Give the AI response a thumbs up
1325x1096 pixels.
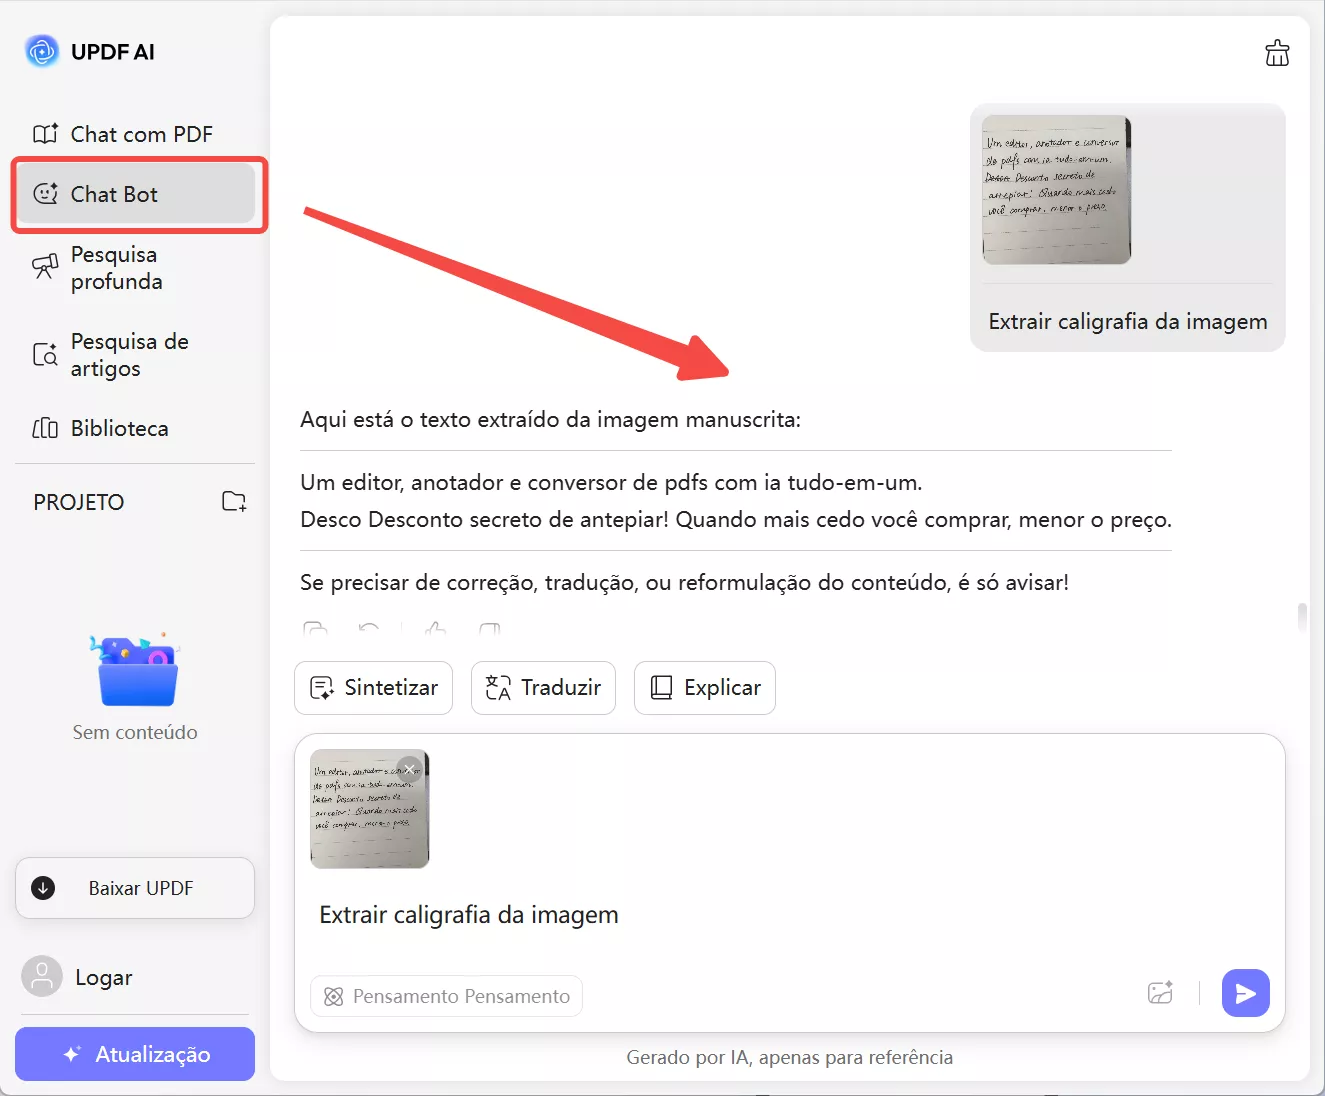[x=434, y=630]
